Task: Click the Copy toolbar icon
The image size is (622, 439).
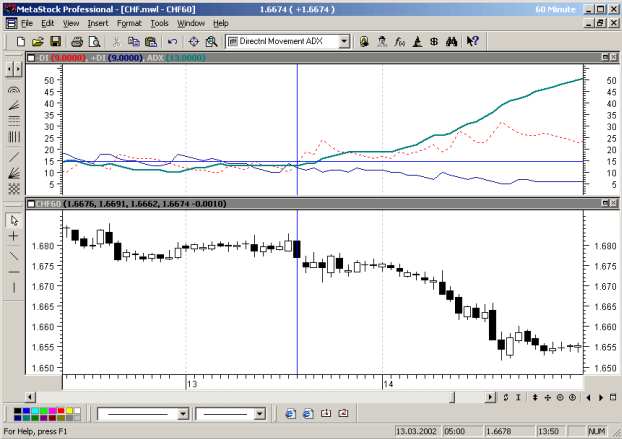Action: click(x=134, y=41)
